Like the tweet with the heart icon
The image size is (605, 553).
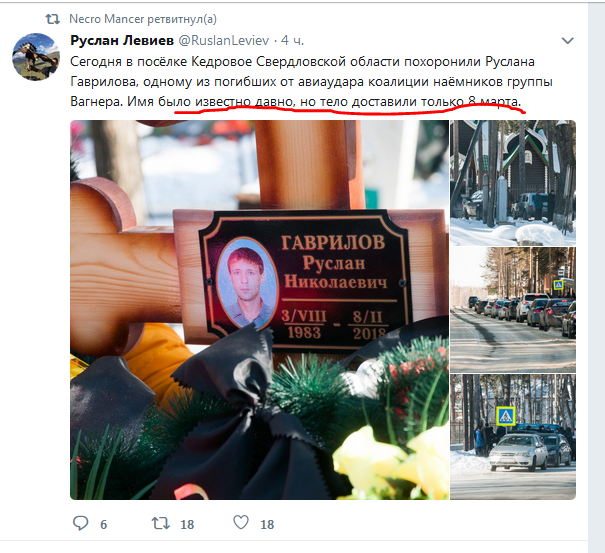(x=241, y=523)
